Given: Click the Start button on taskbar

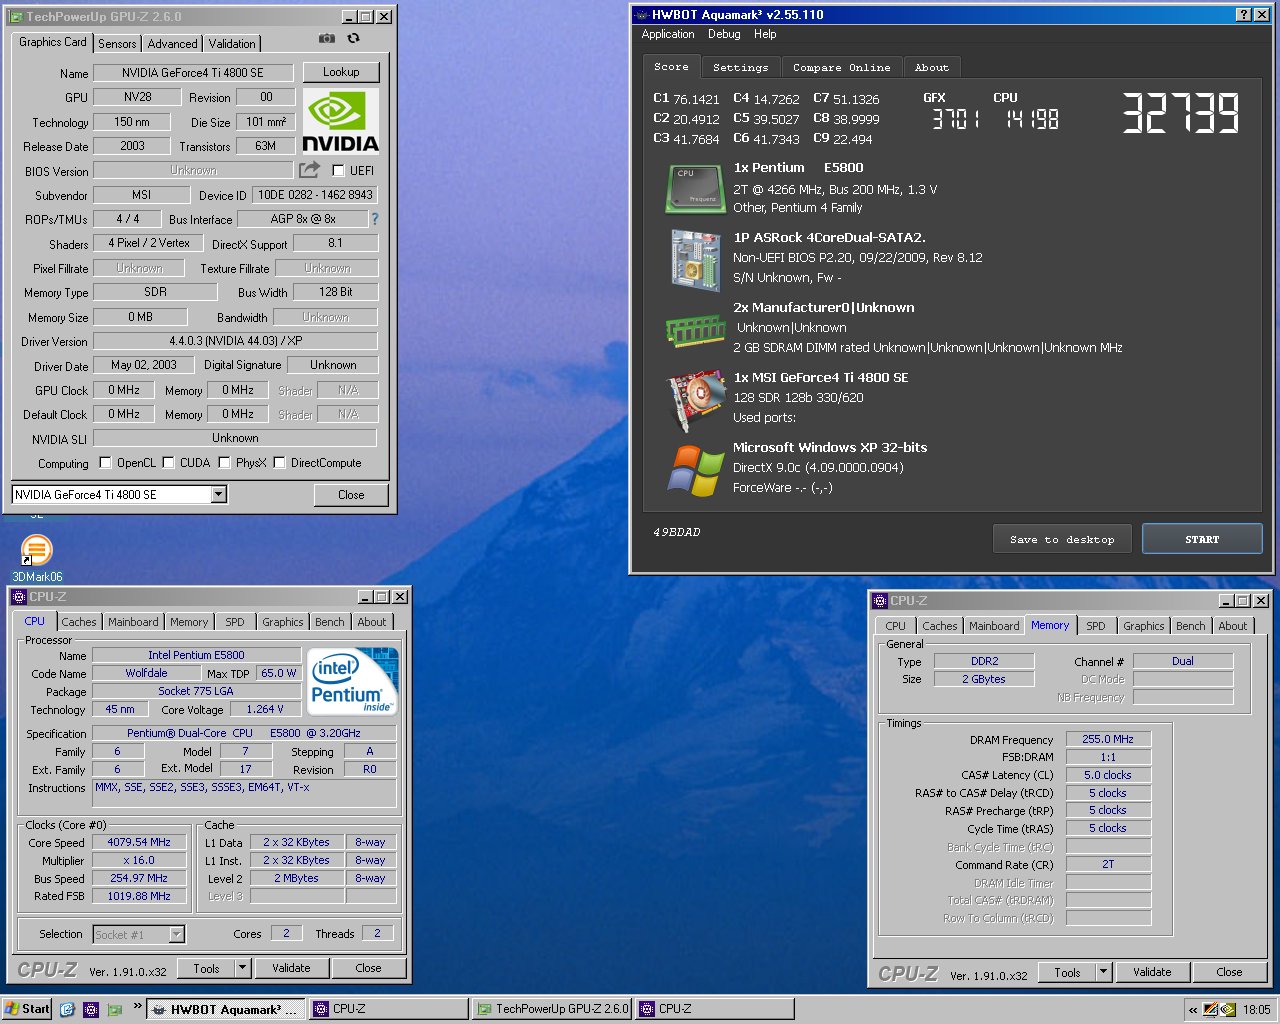Looking at the screenshot, I should 27,1009.
